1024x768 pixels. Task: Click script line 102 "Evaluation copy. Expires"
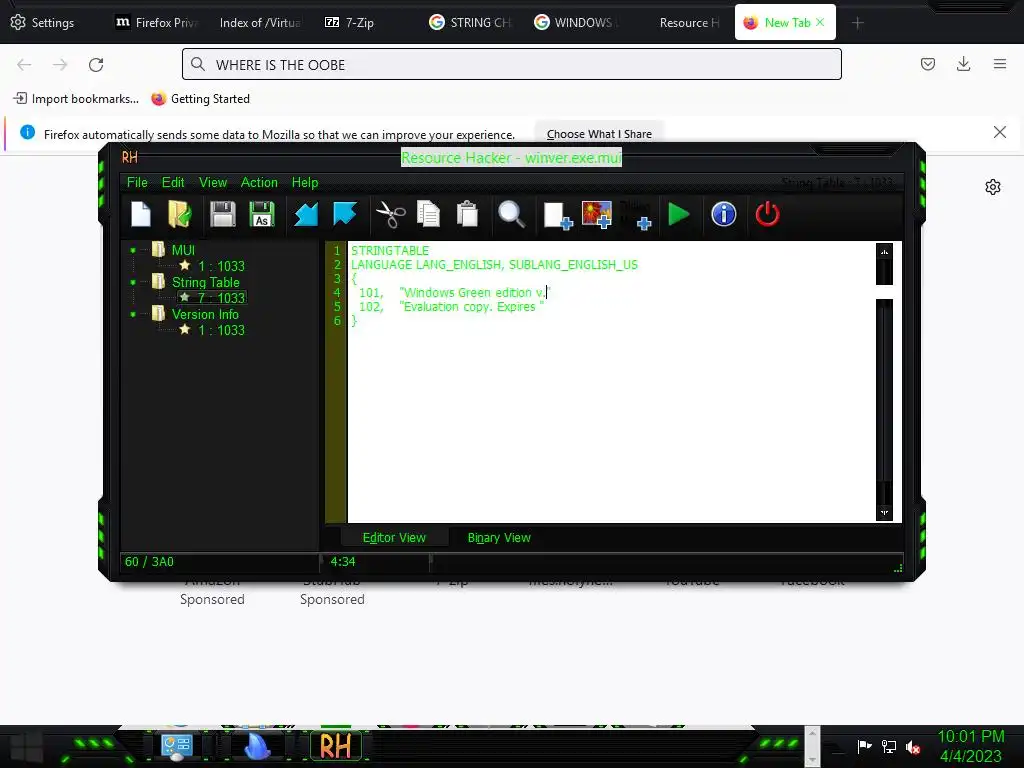[x=451, y=306]
